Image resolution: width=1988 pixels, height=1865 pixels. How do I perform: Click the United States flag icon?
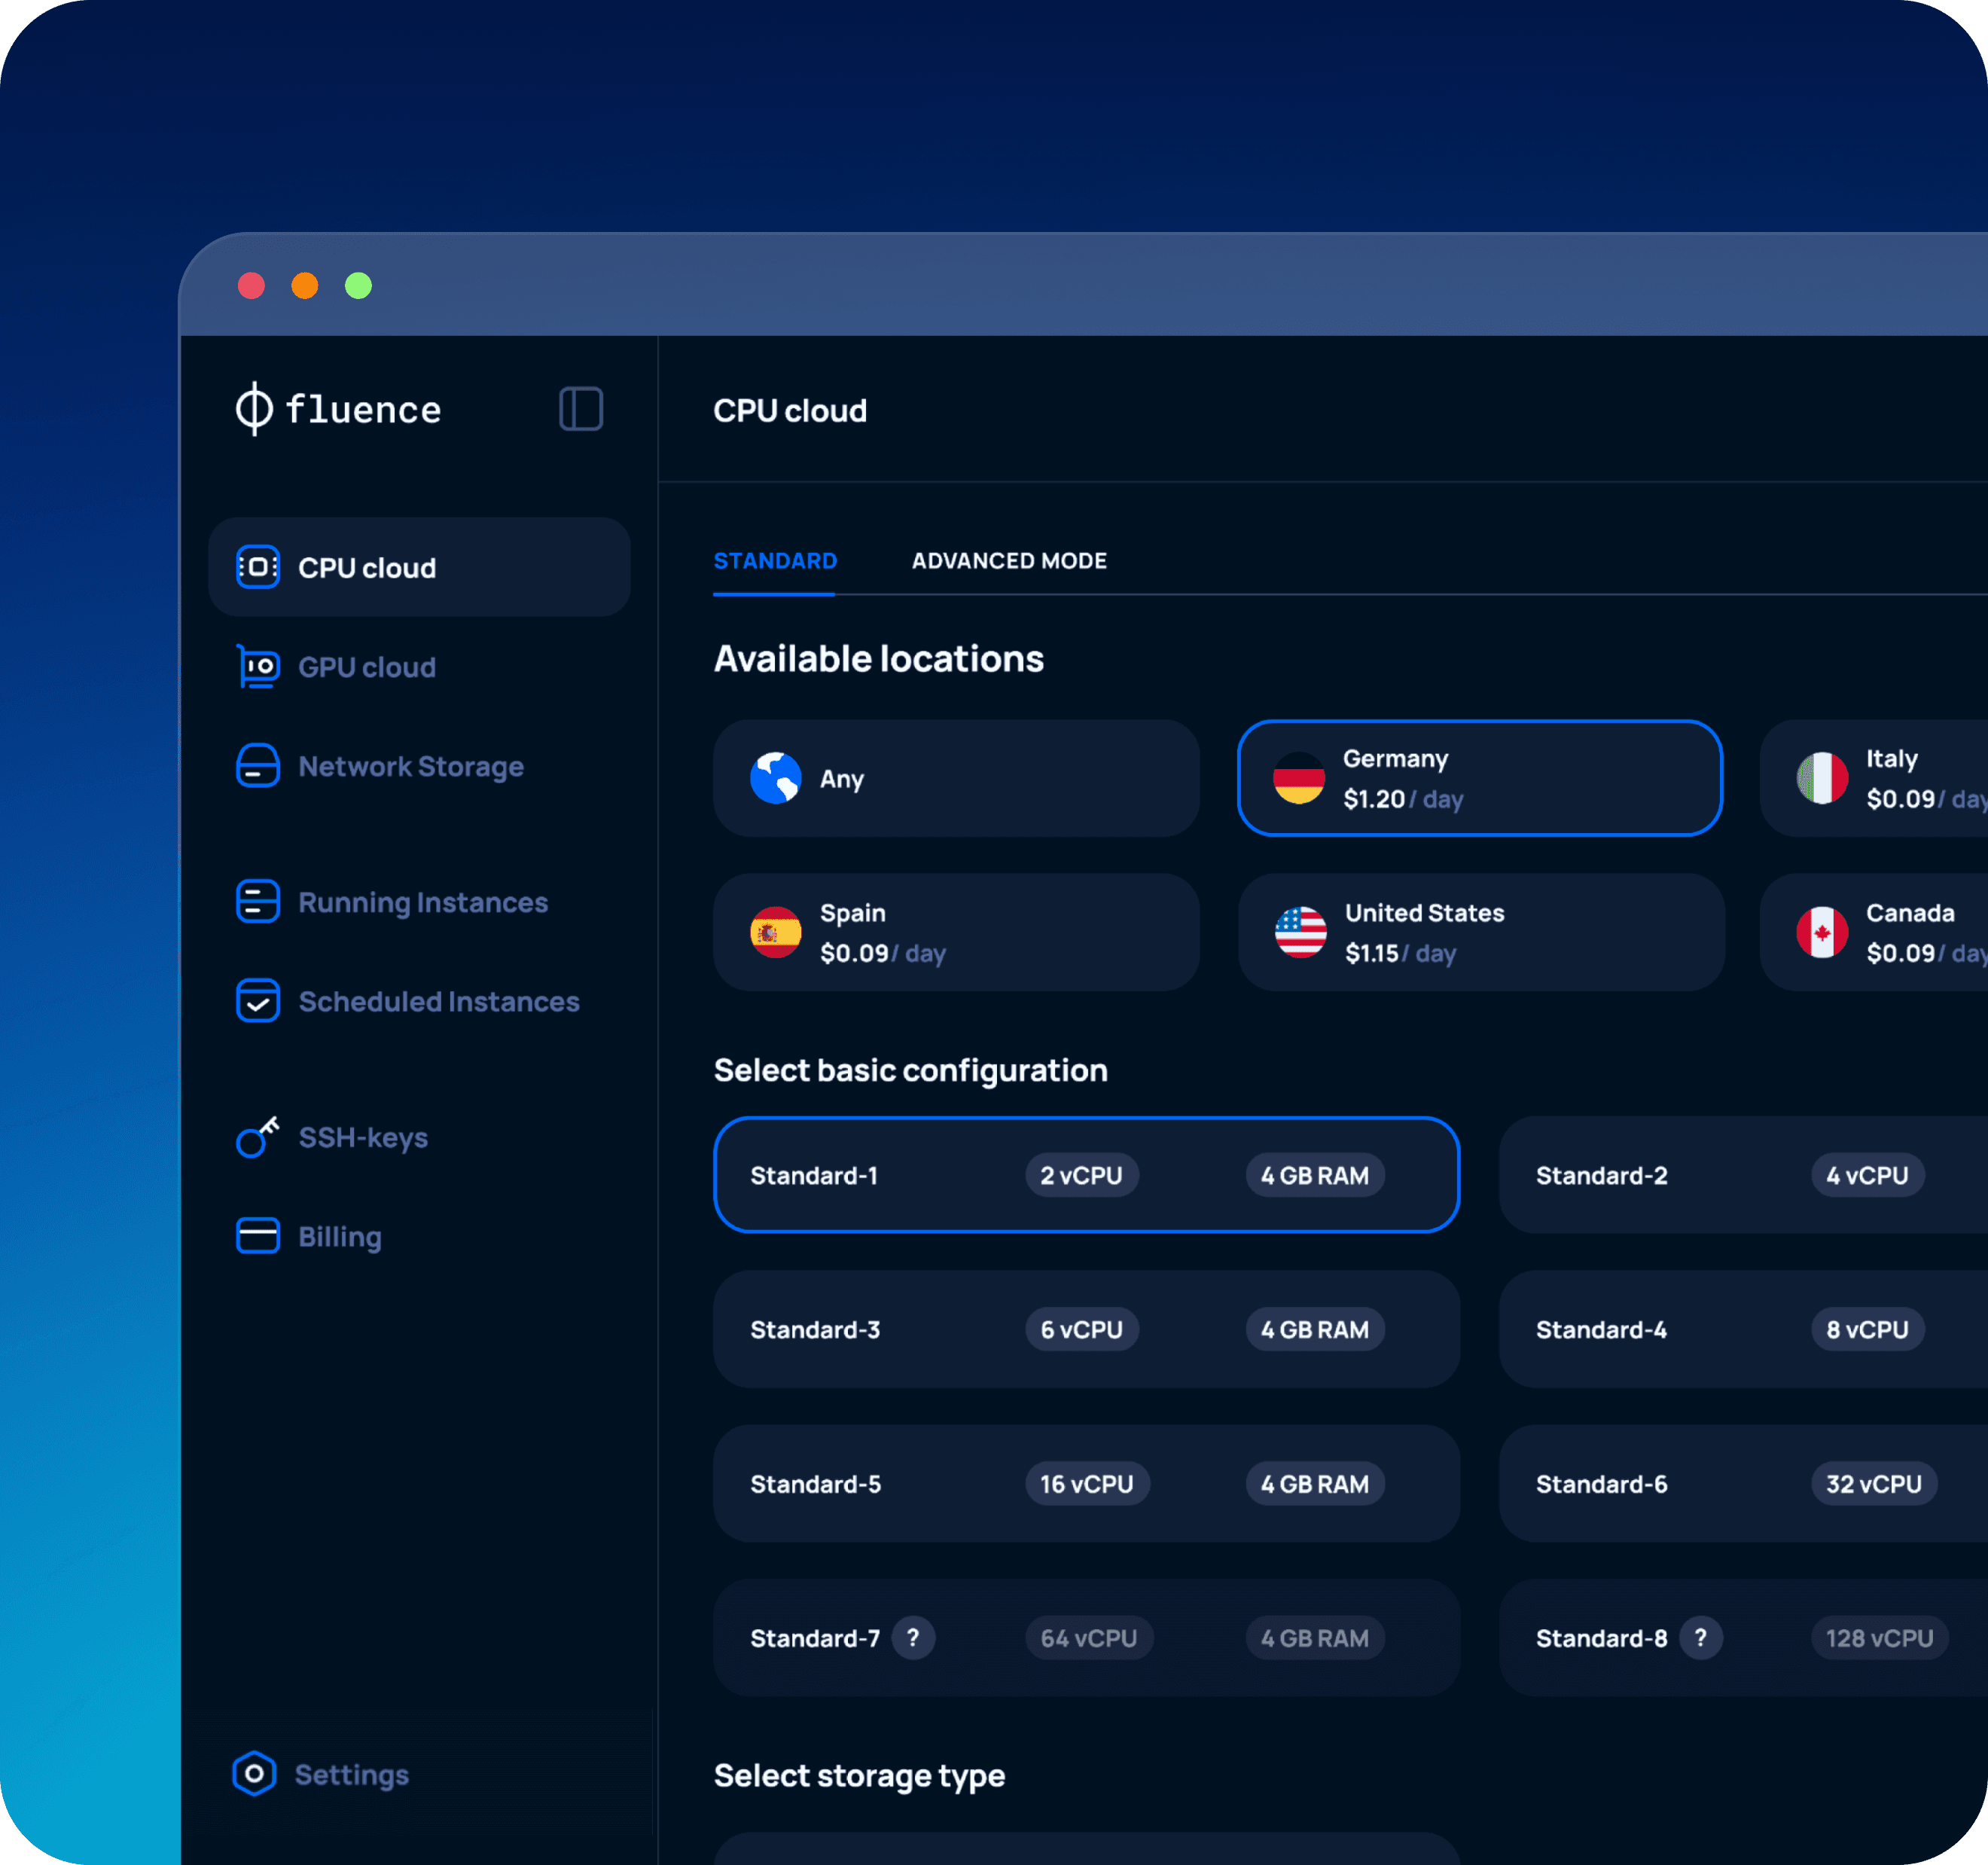pos(1300,932)
